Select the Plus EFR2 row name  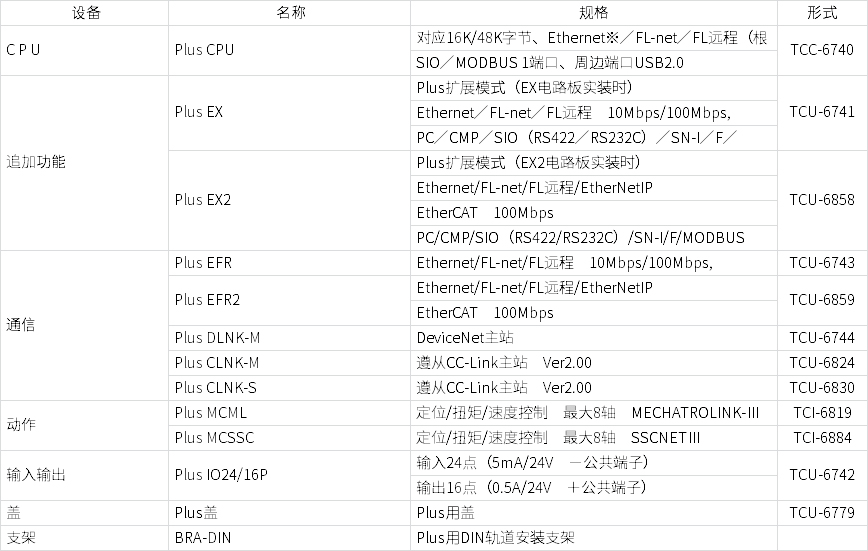[207, 300]
